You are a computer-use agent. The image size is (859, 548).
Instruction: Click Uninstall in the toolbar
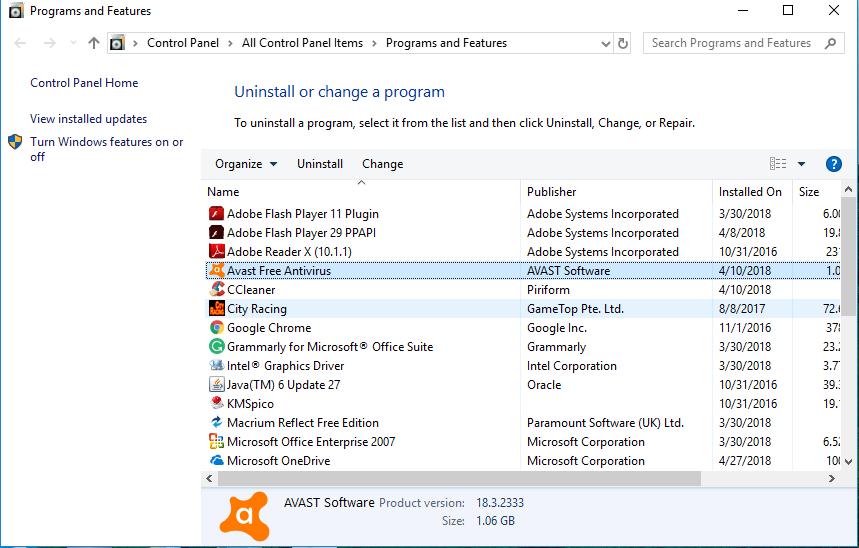click(320, 164)
